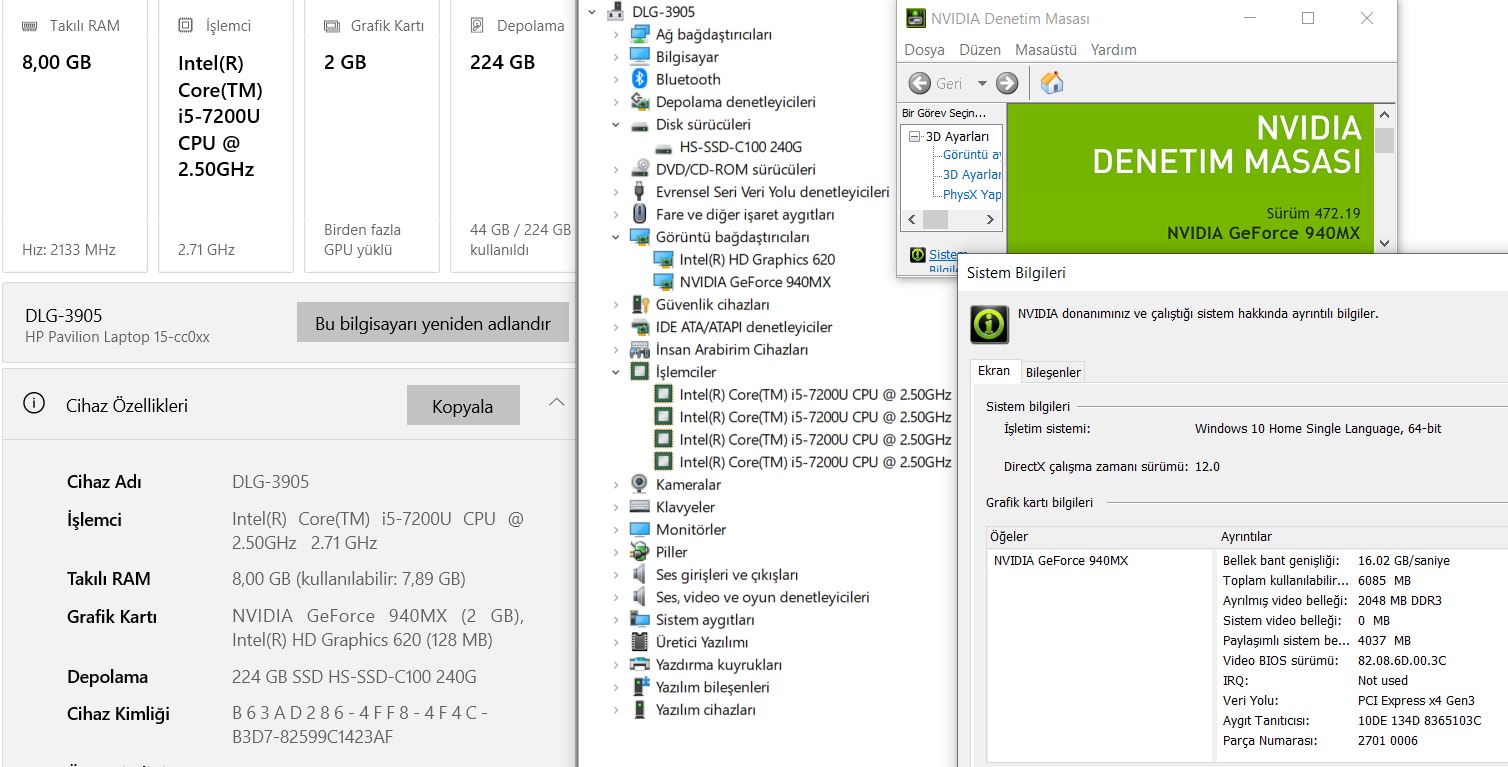
Task: Select the first i5-7200U processor entry
Action: click(x=815, y=394)
